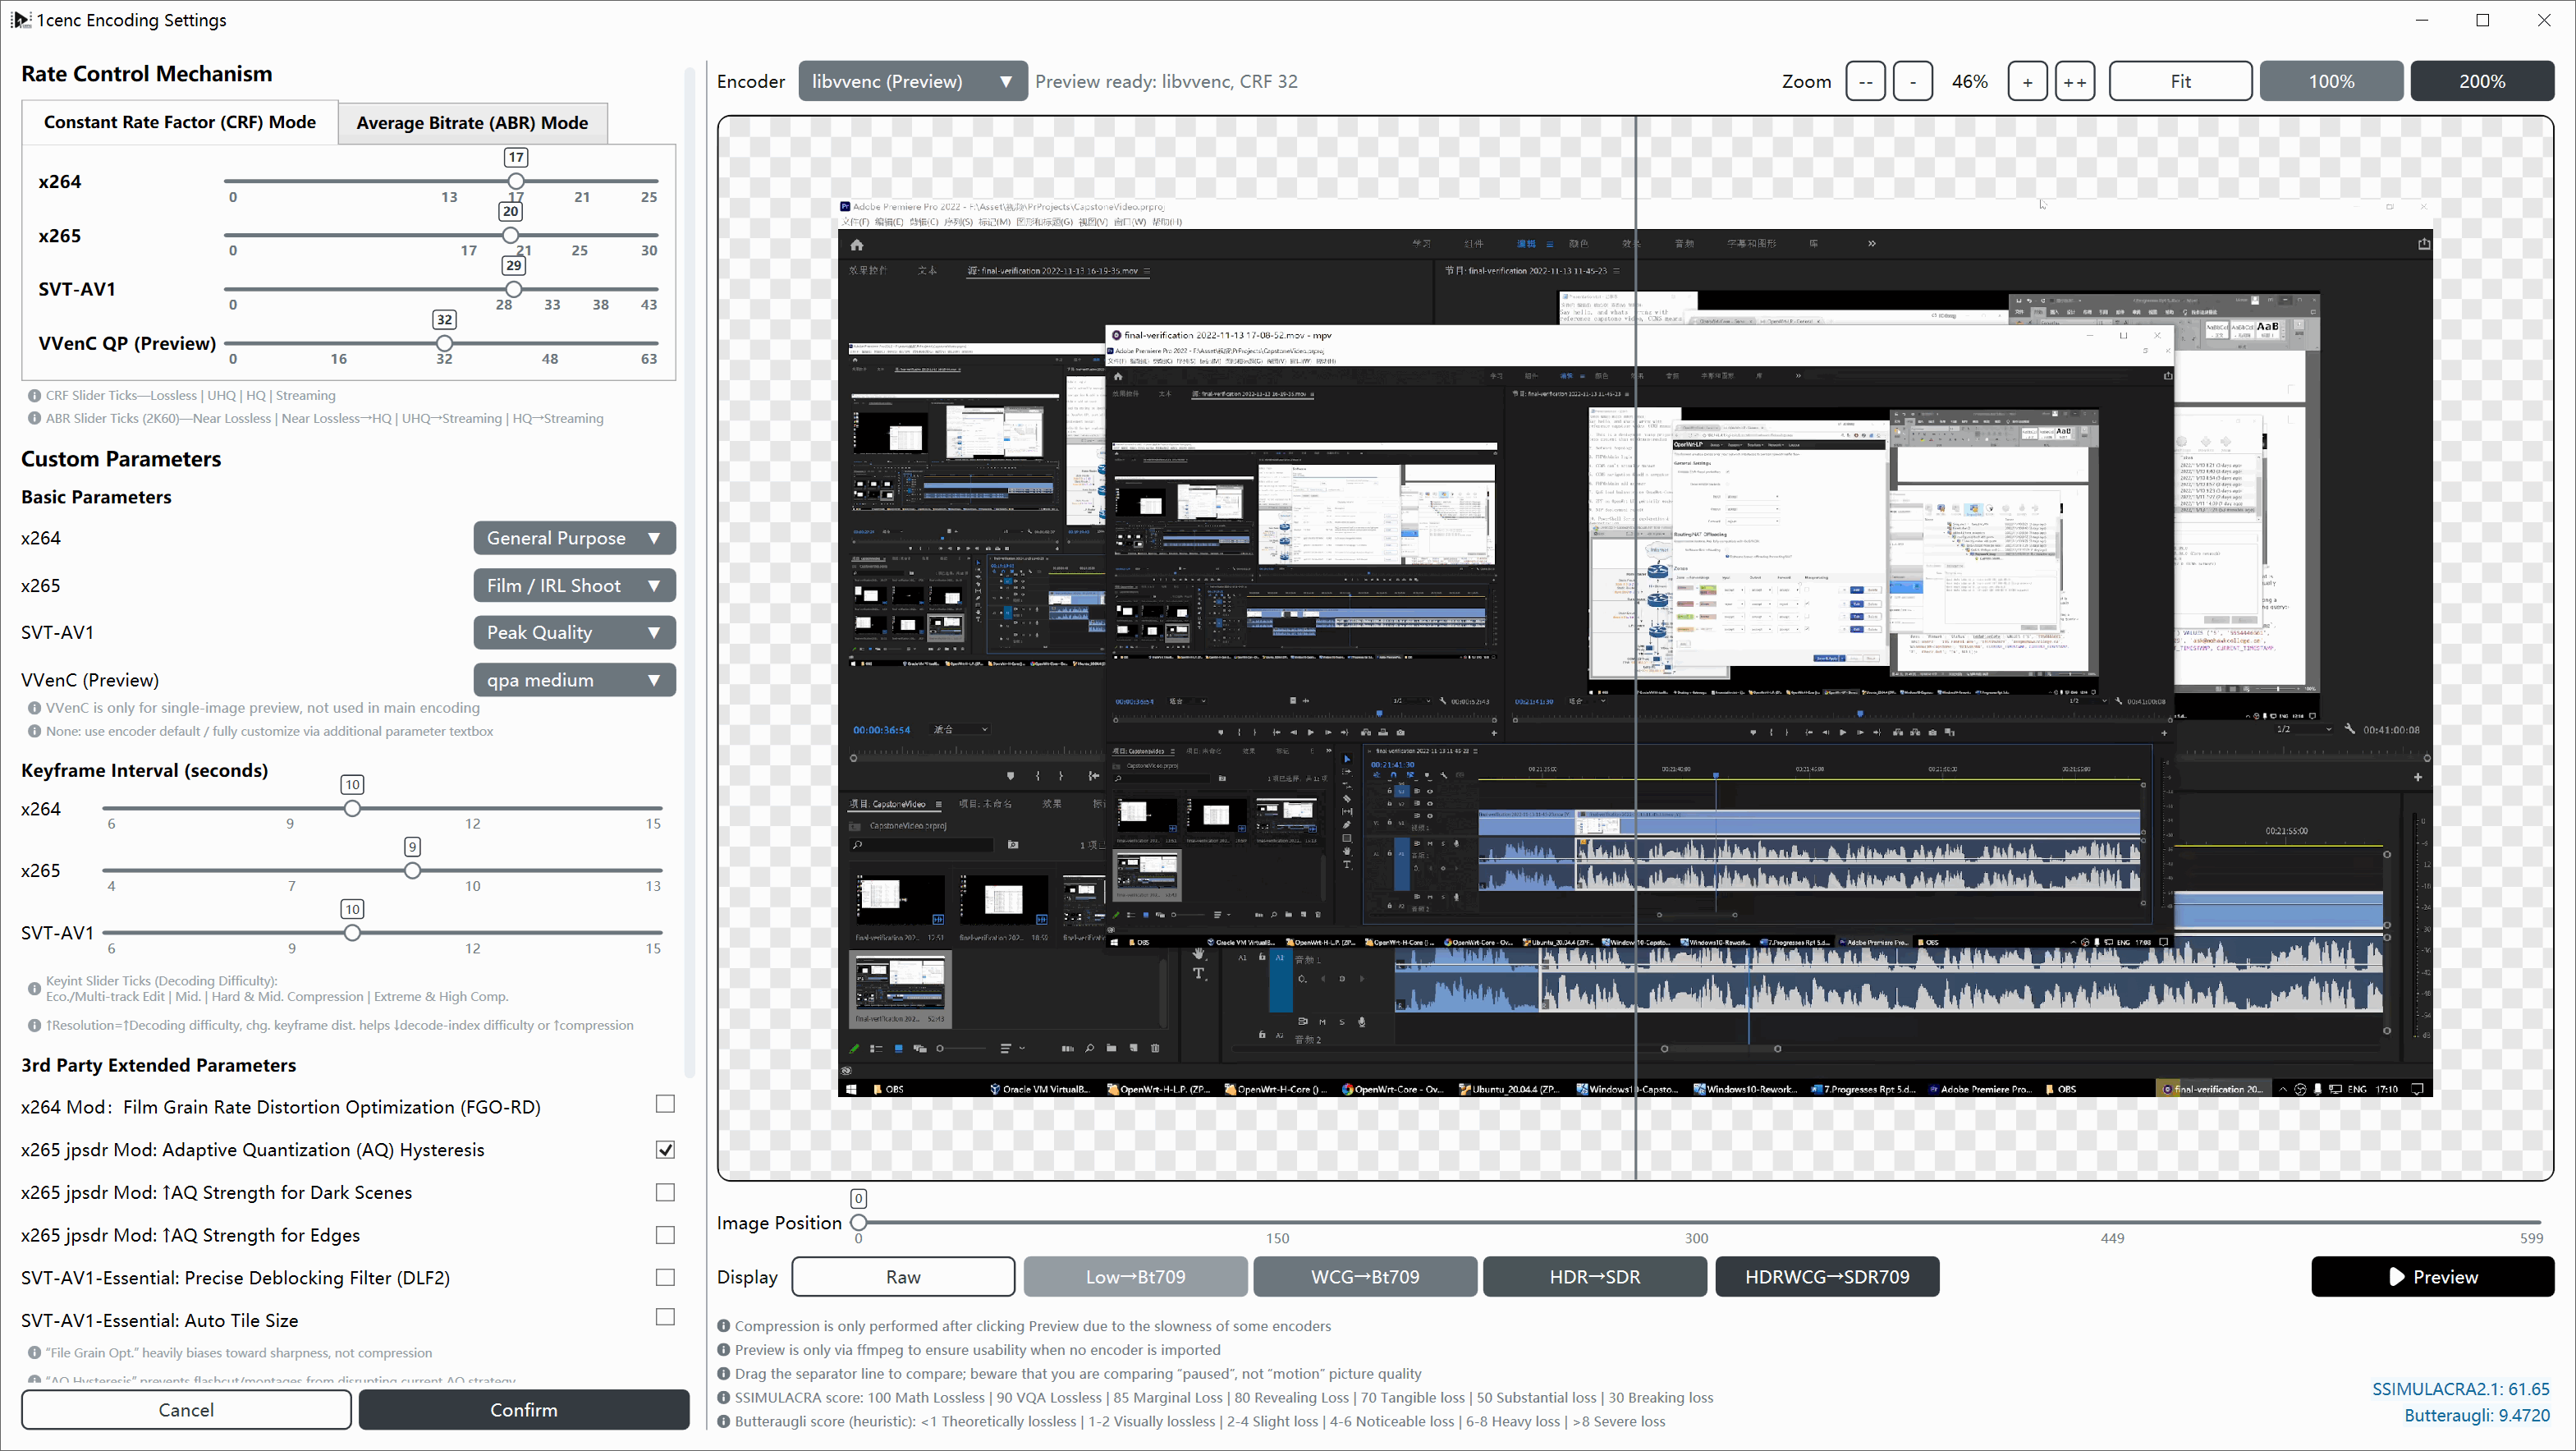Set zoom to 200%
Viewport: 2576px width, 1451px height.
tap(2482, 81)
